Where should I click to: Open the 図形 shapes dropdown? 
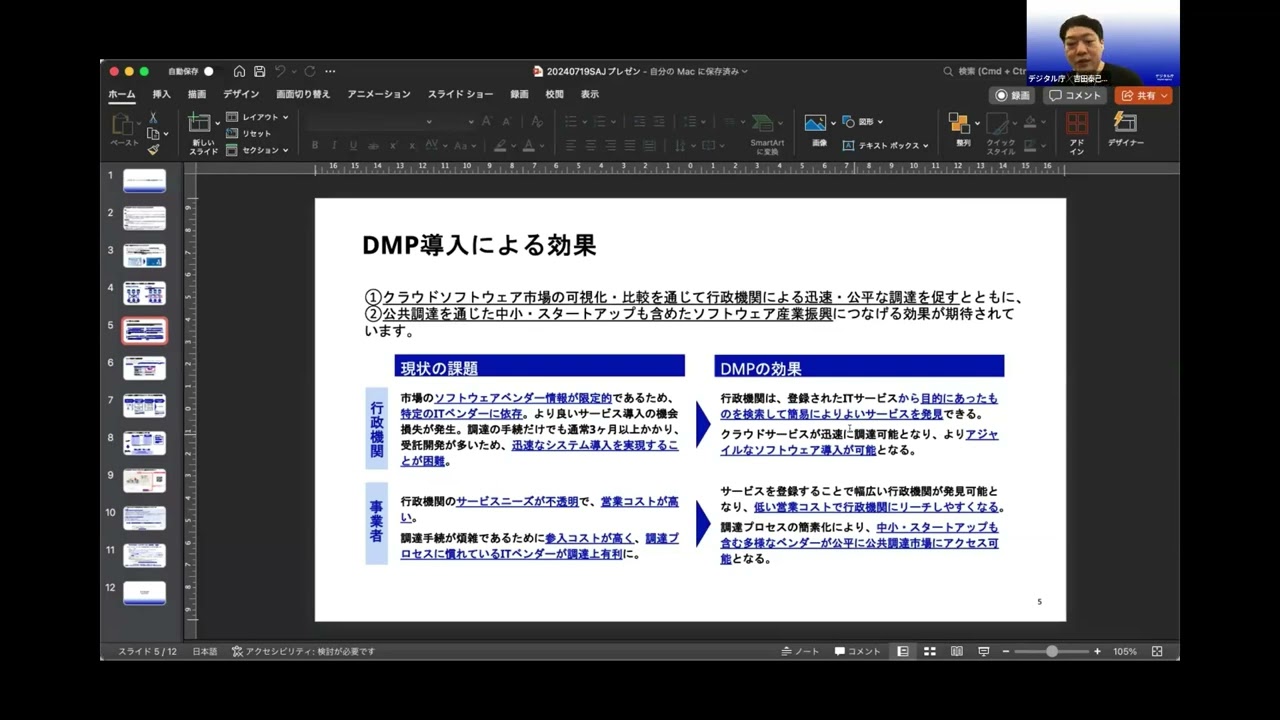[x=863, y=121]
